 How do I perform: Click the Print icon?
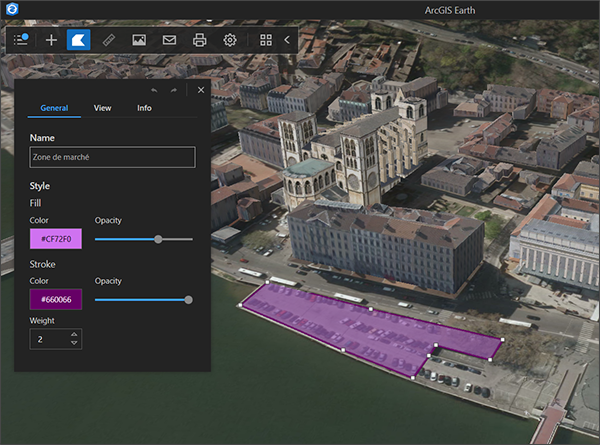pos(199,40)
